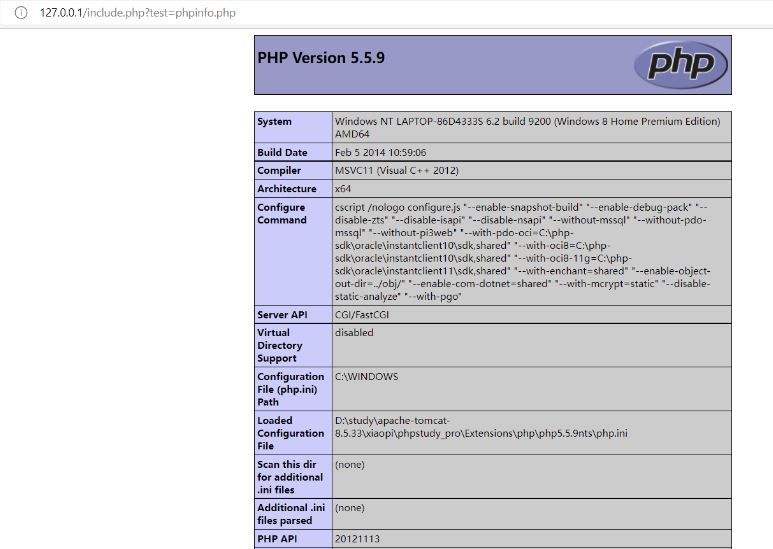The width and height of the screenshot is (773, 549).
Task: Select the Configuration File (php.ini) Path label
Action: coord(290,389)
